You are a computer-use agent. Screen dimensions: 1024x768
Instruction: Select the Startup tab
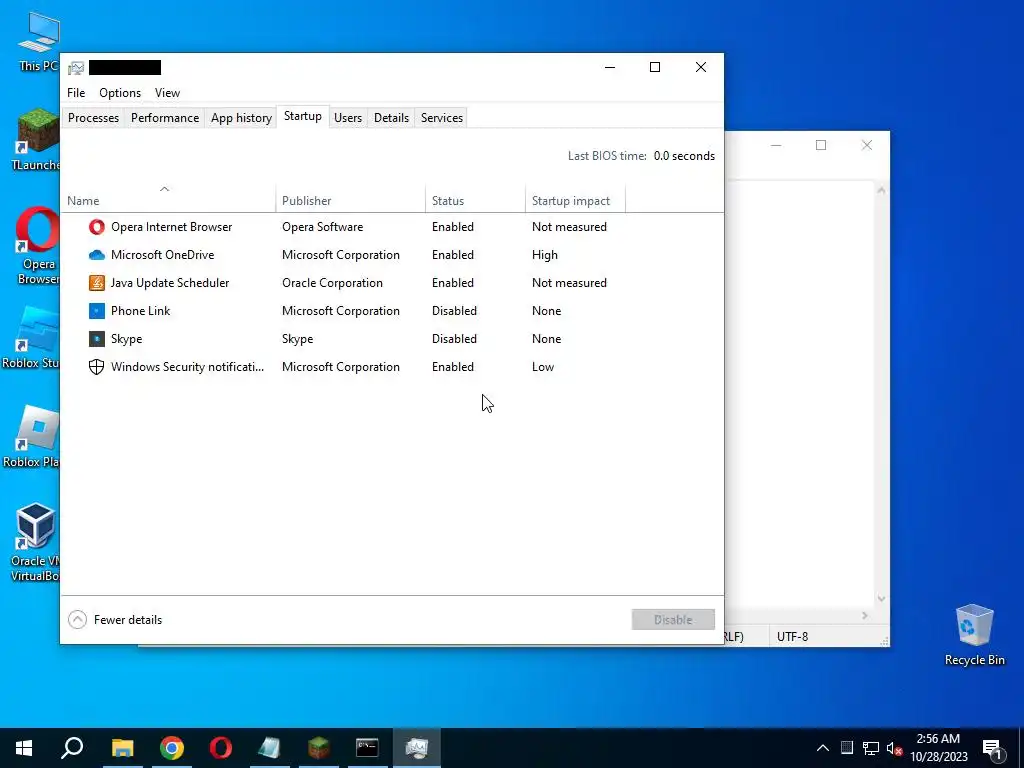coord(302,116)
